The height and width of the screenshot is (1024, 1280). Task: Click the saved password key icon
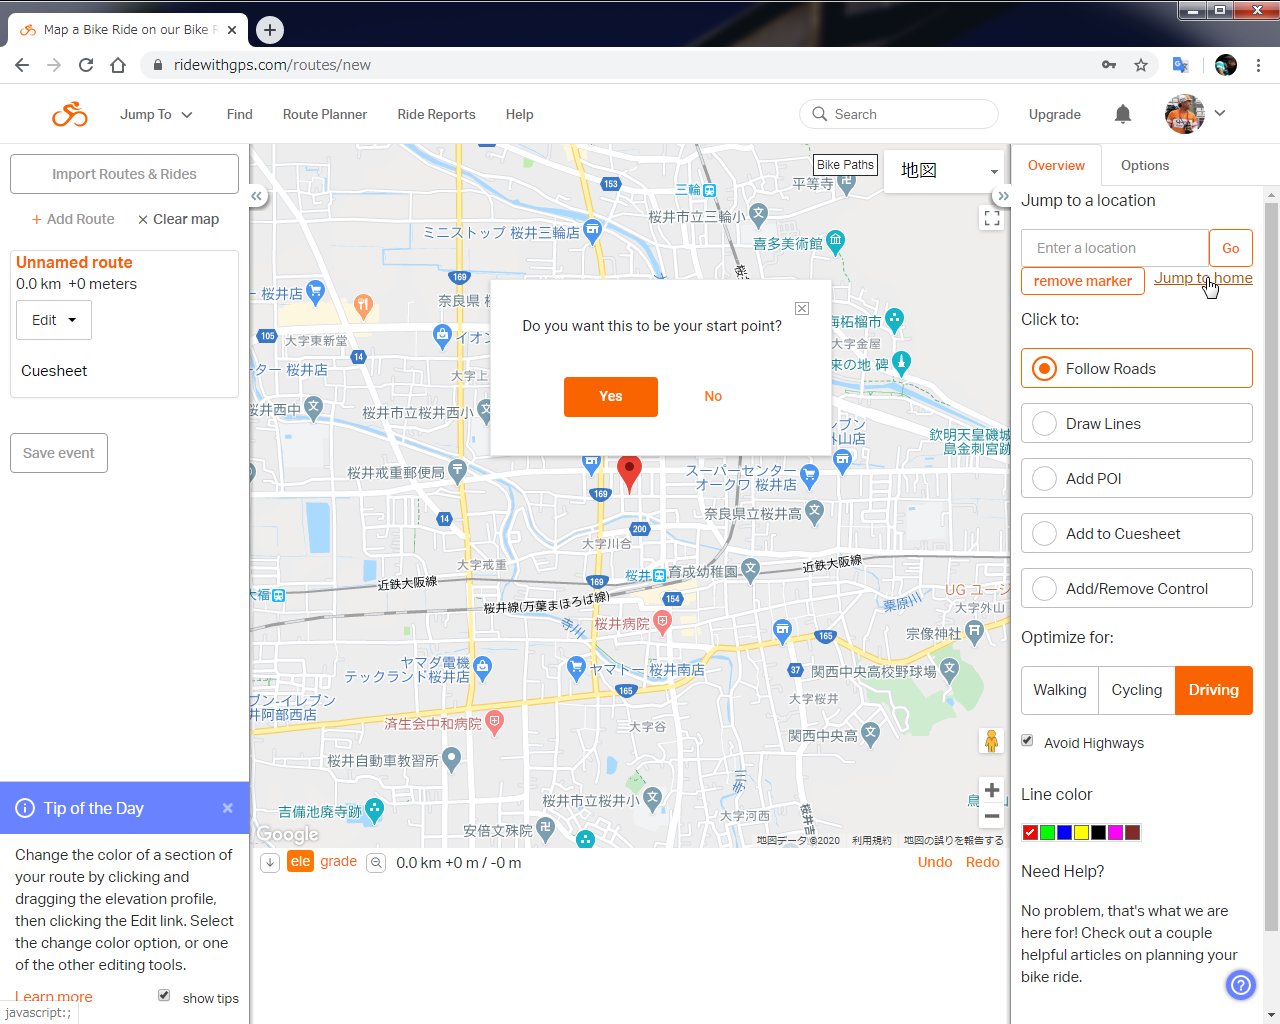coord(1109,65)
